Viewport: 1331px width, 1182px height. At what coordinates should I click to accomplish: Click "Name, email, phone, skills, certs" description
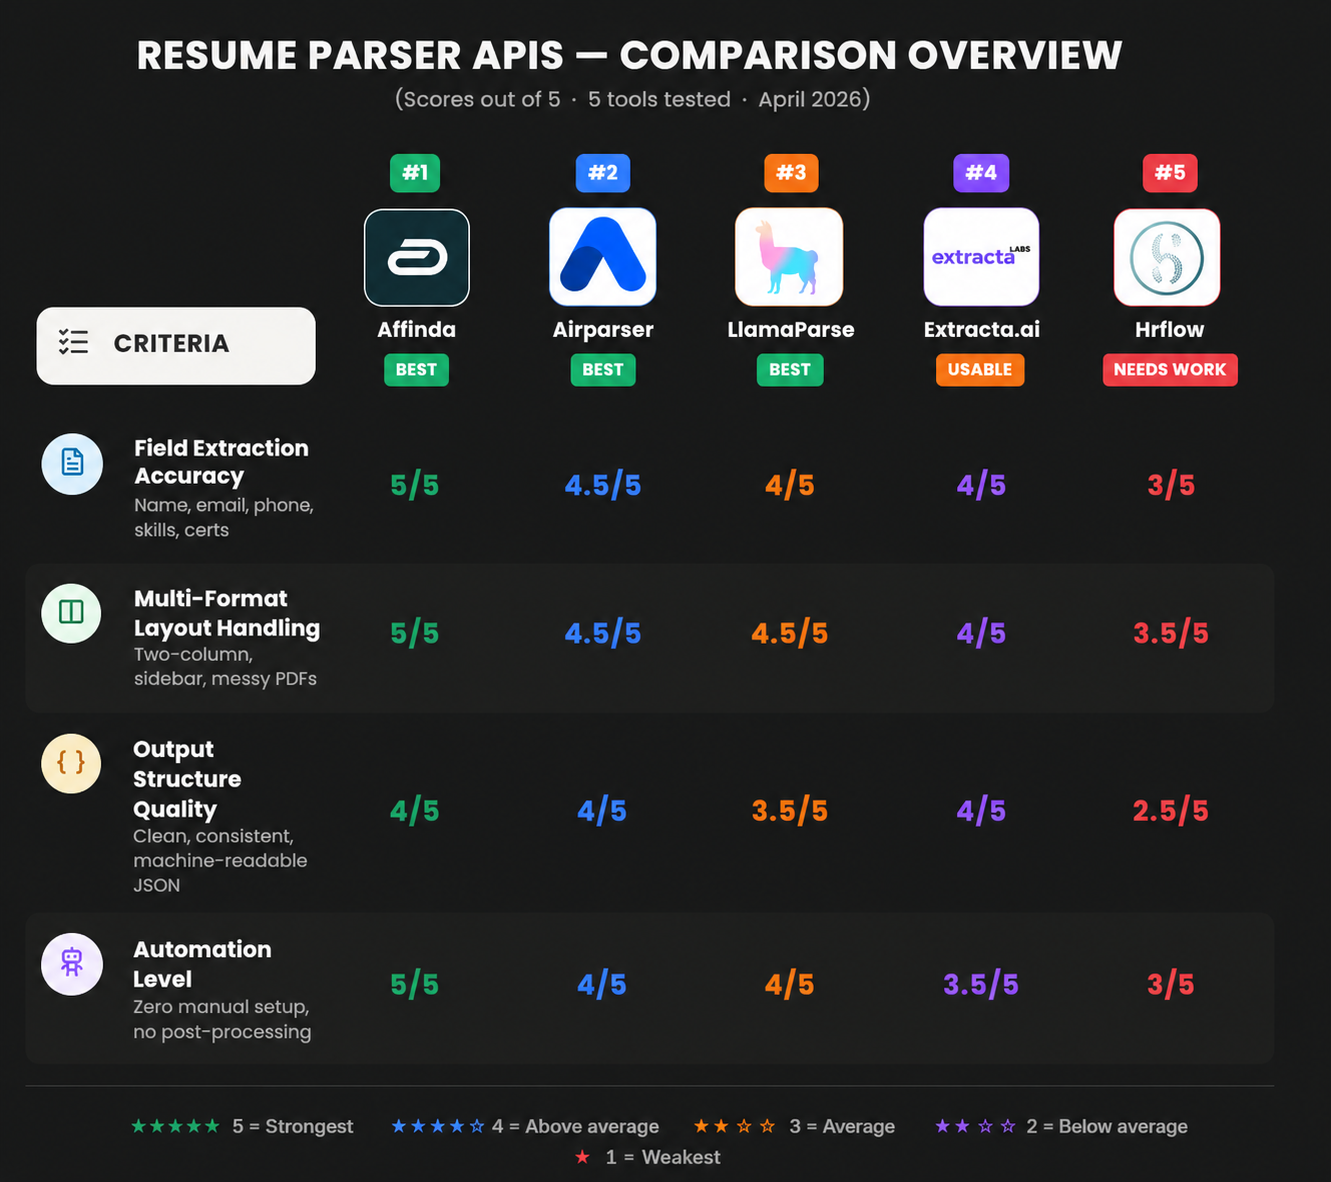tap(224, 517)
